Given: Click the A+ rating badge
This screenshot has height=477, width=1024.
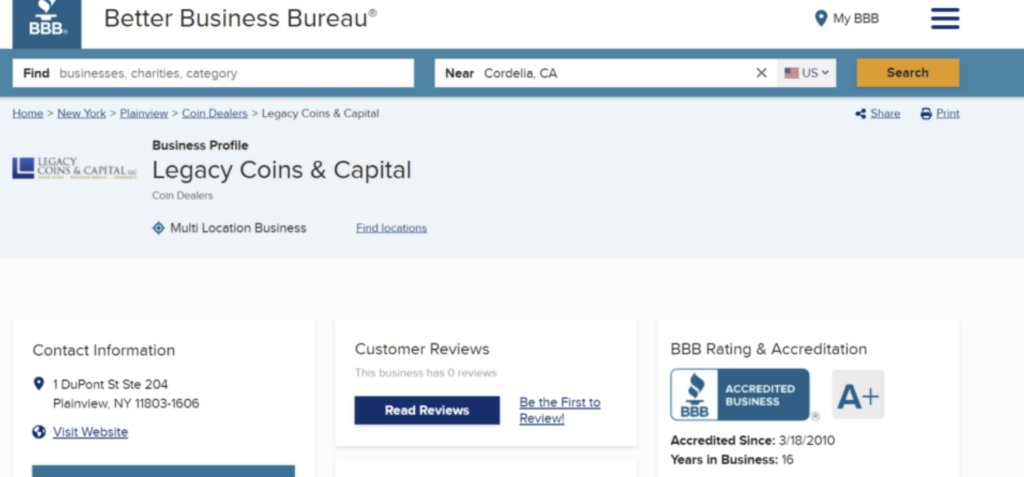Looking at the screenshot, I should (x=857, y=396).
